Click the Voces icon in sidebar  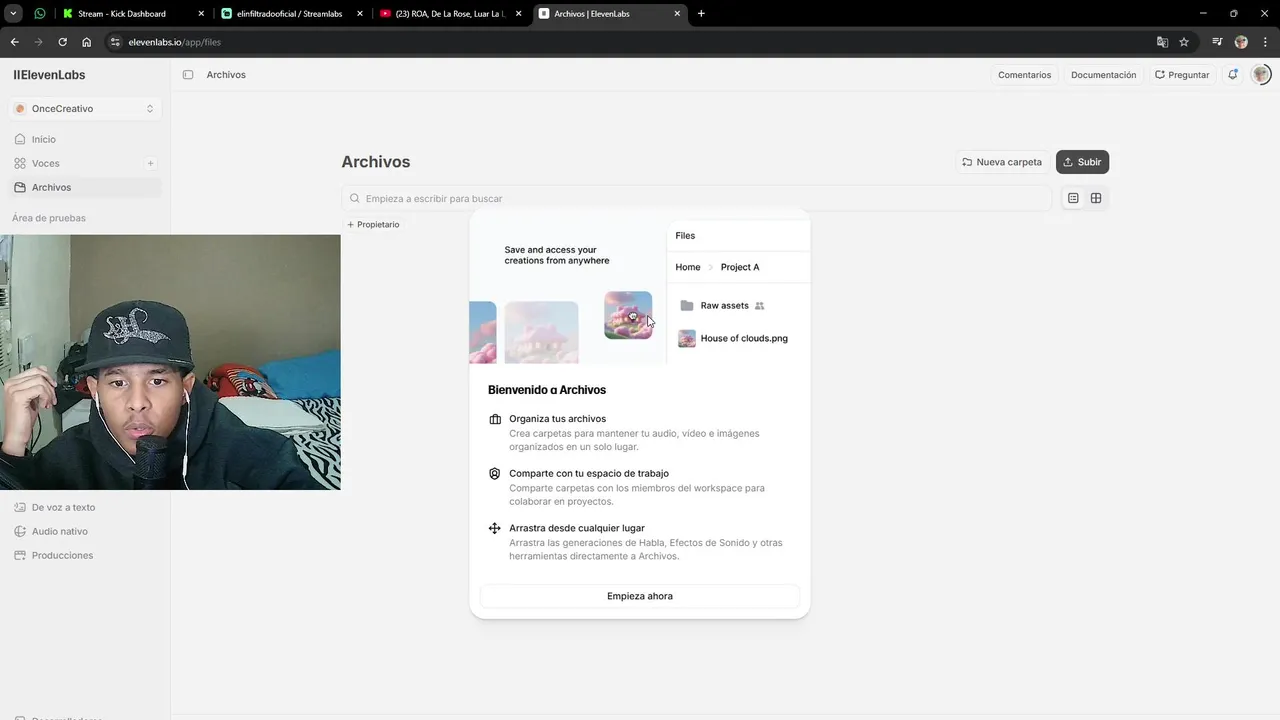point(20,163)
